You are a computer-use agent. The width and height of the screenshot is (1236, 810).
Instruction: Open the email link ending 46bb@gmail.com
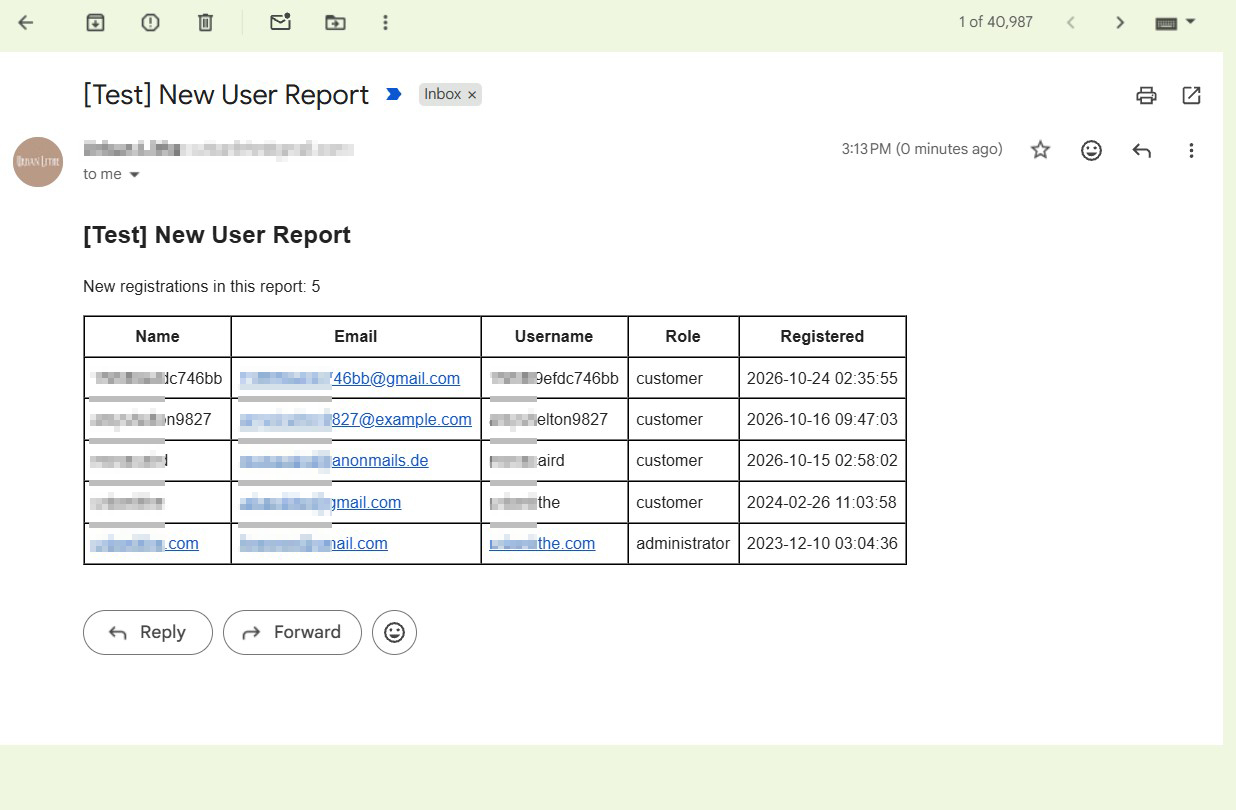coord(350,378)
